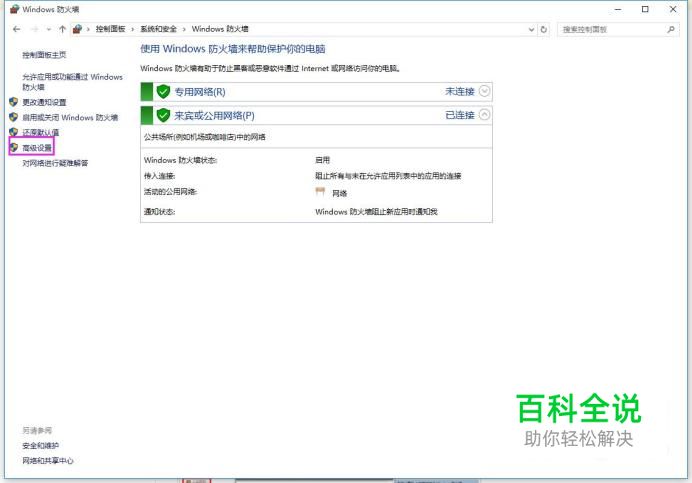Open 高级设置 link
The height and width of the screenshot is (483, 692).
click(x=37, y=148)
